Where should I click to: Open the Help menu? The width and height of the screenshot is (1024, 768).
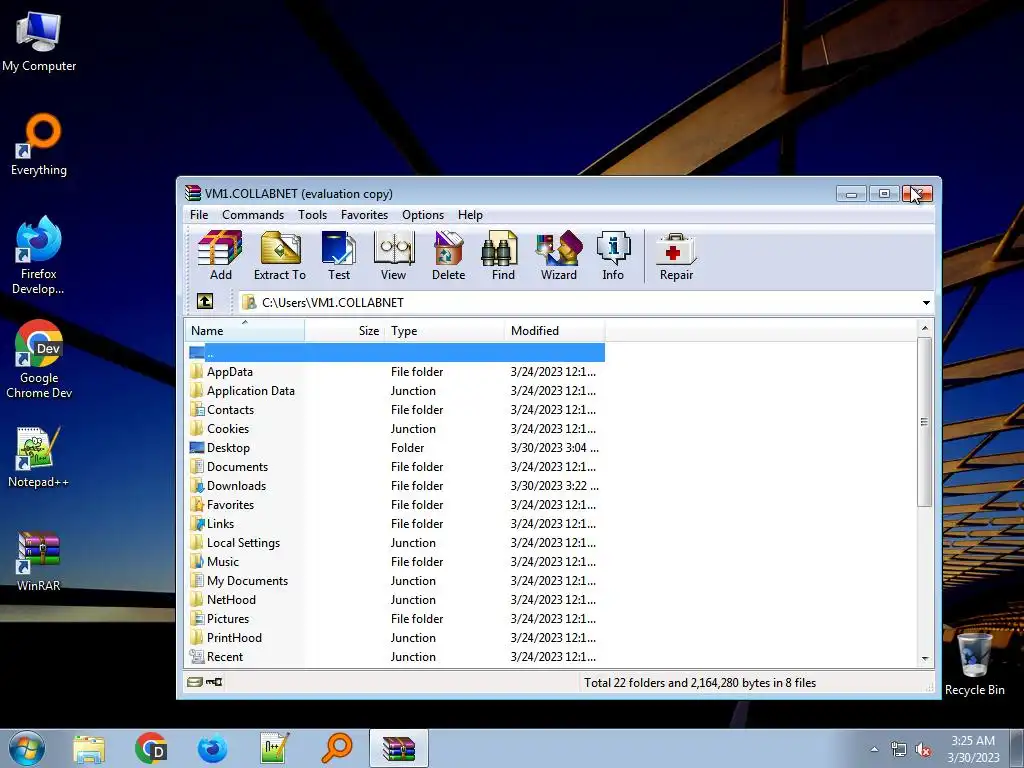pyautogui.click(x=470, y=215)
